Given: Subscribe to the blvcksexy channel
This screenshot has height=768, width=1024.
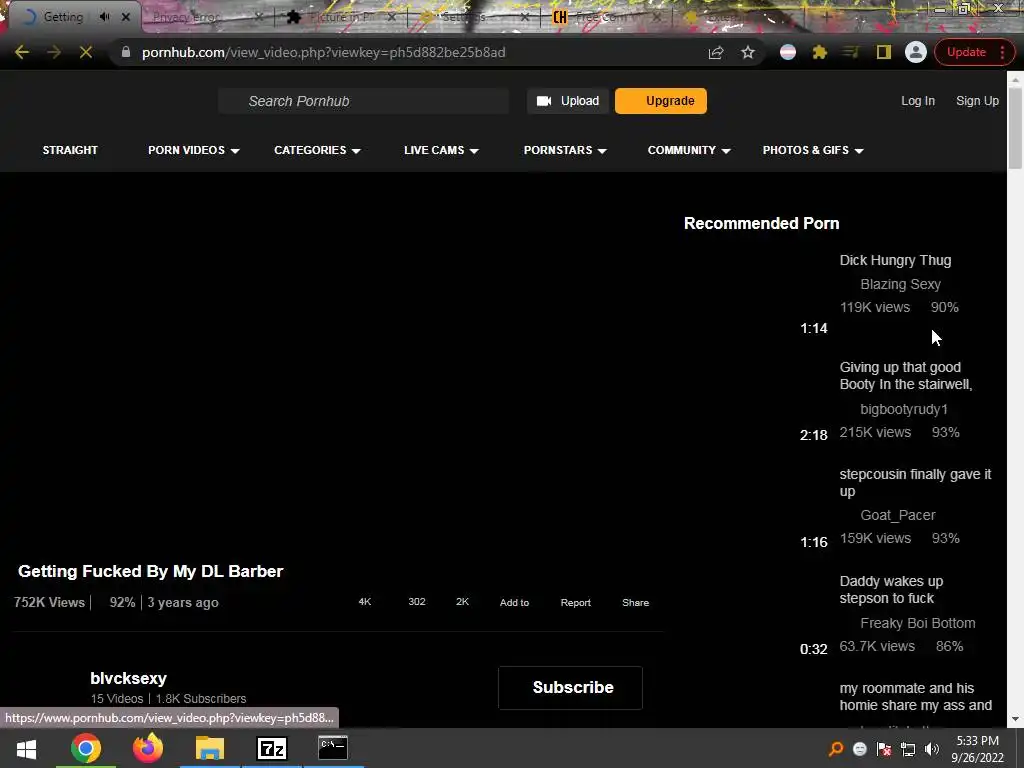Looking at the screenshot, I should [x=570, y=688].
